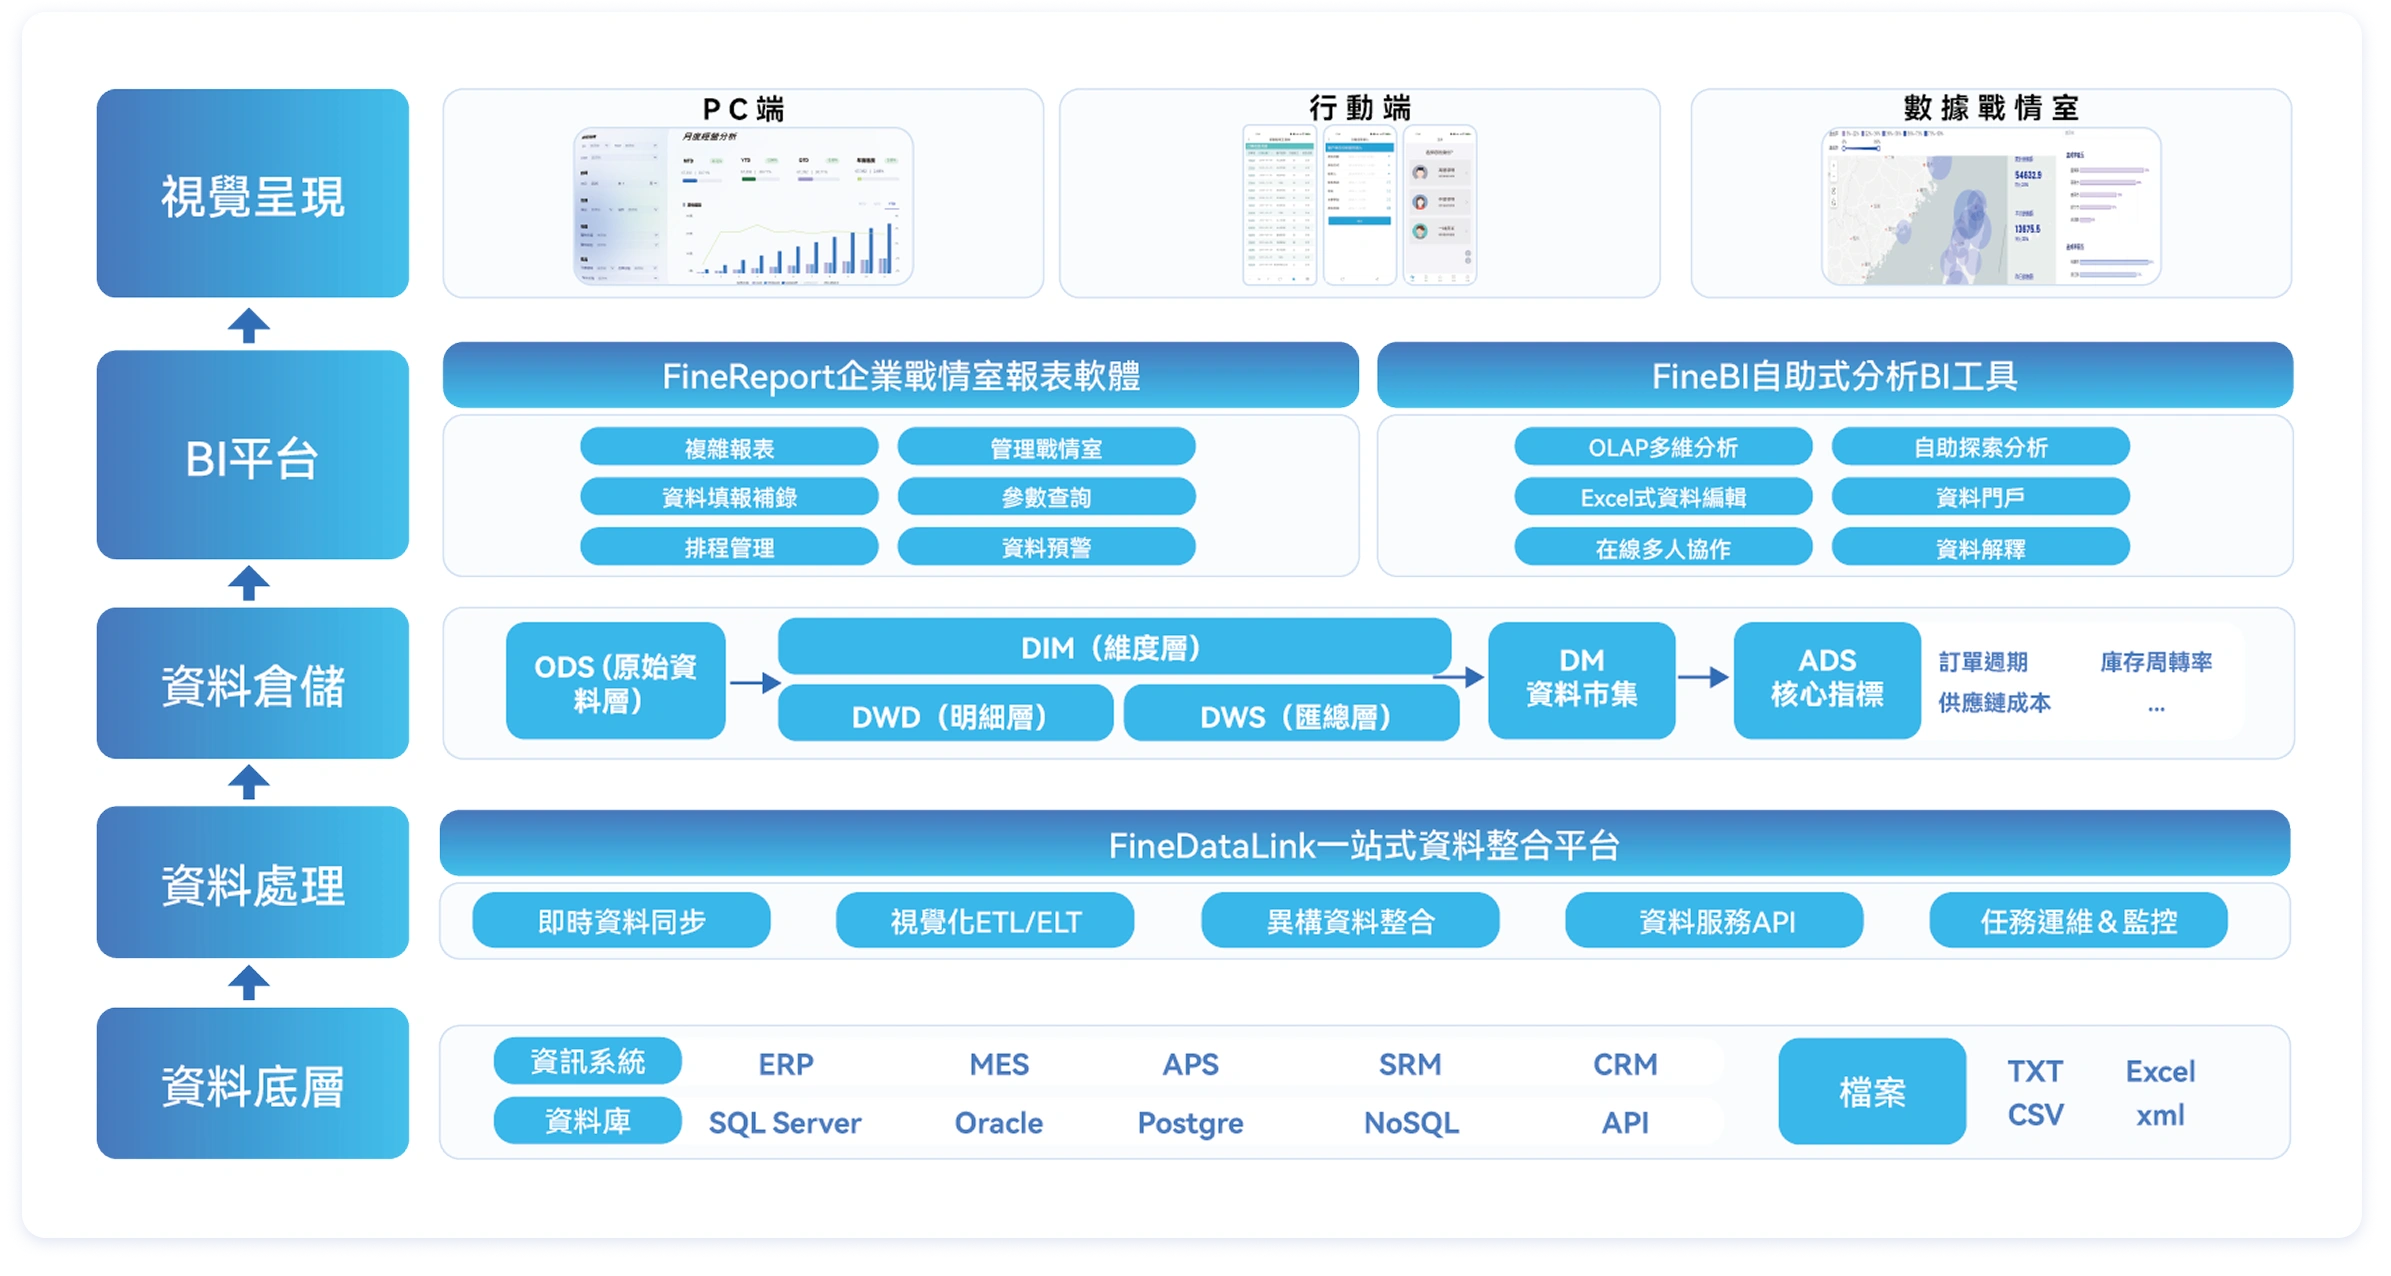Click the 資料解釋 pill

tap(1980, 547)
